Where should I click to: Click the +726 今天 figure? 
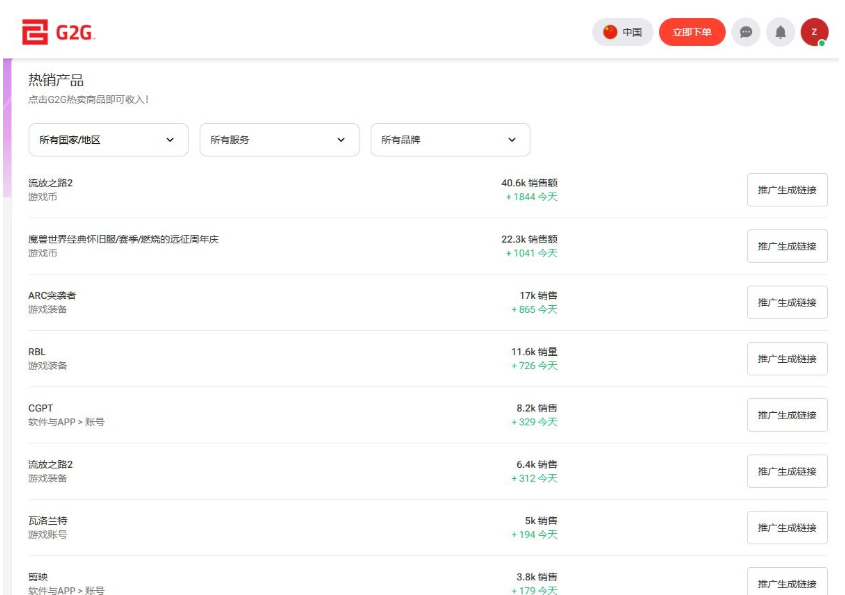click(534, 366)
